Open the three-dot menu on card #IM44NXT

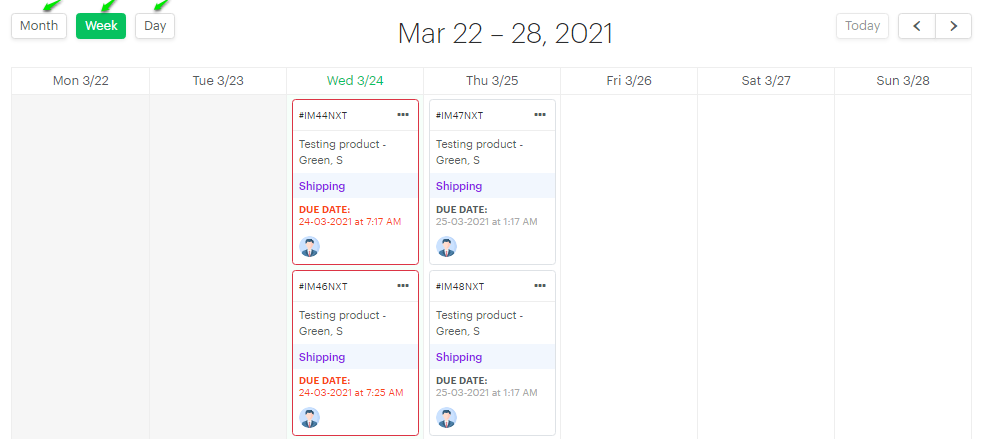pyautogui.click(x=403, y=115)
